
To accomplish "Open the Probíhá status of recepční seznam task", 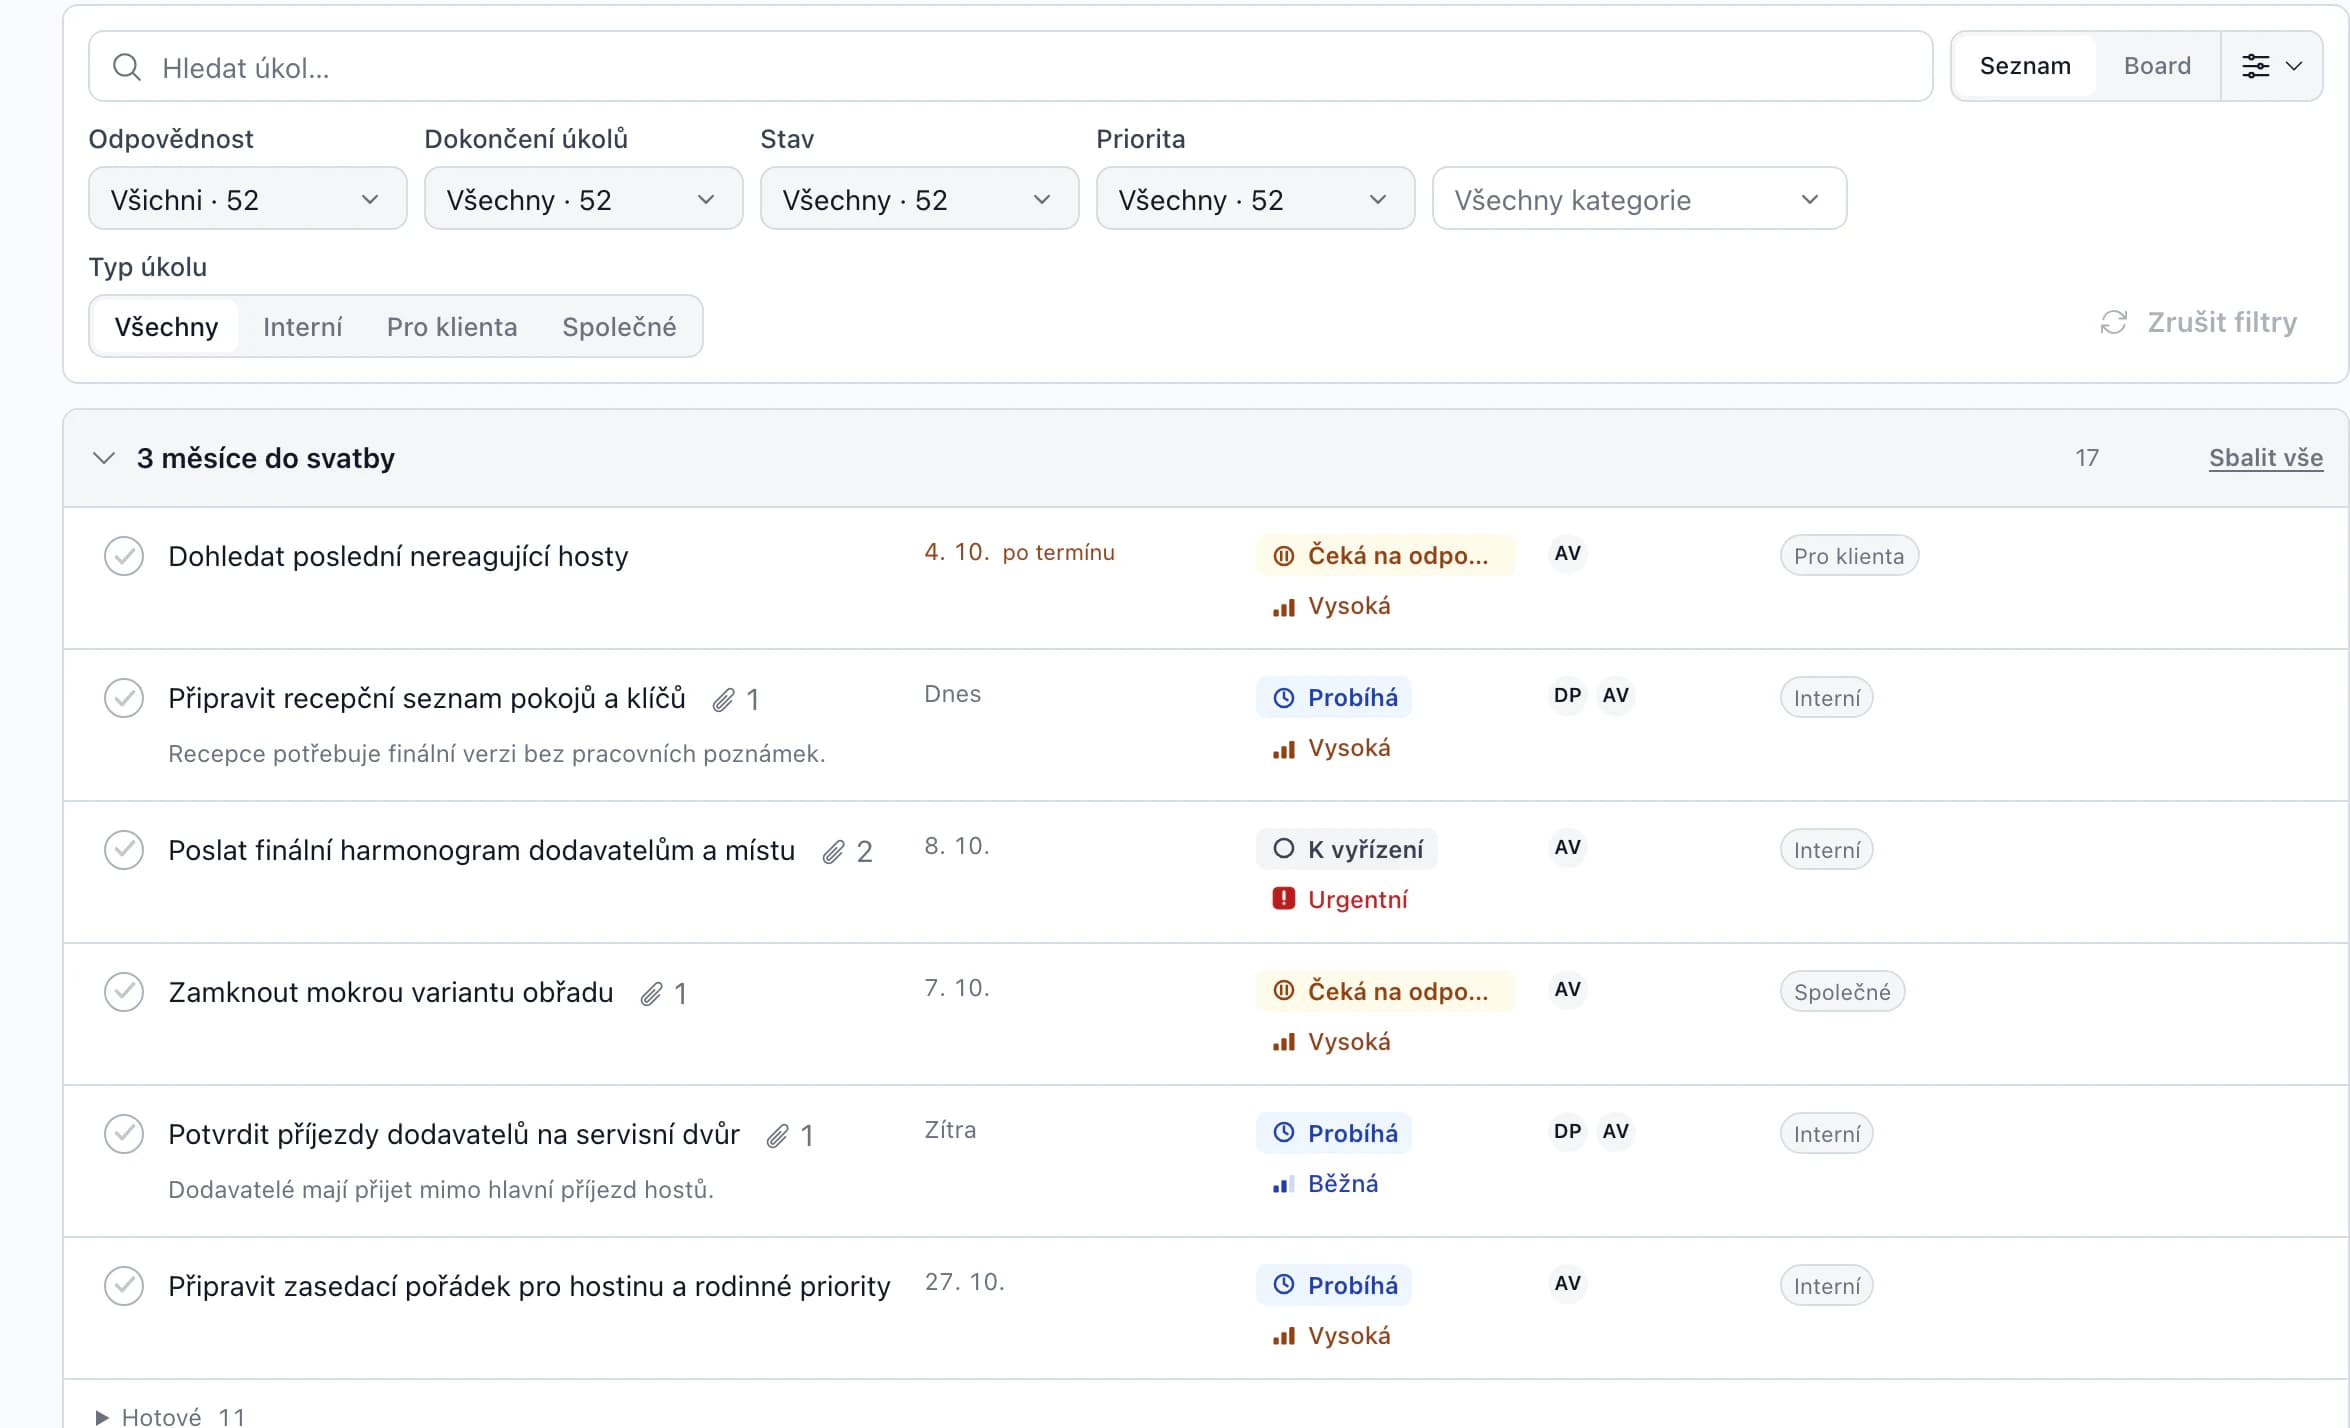I will click(1334, 697).
